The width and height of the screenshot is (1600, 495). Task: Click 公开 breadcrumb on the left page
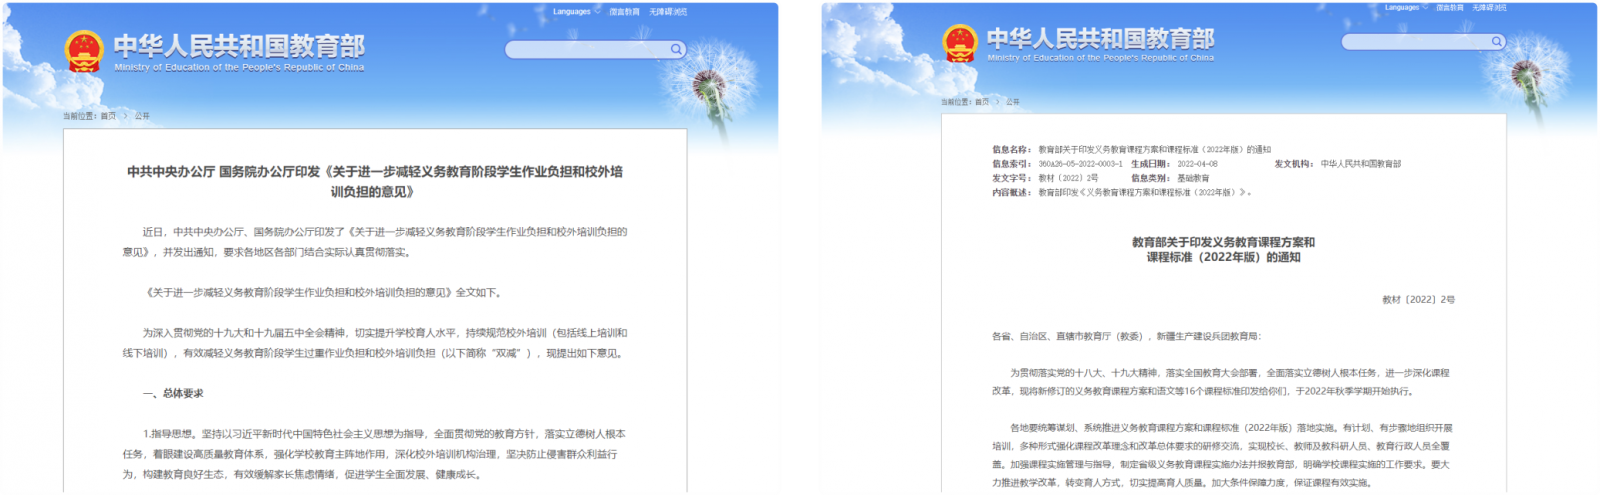coord(142,116)
